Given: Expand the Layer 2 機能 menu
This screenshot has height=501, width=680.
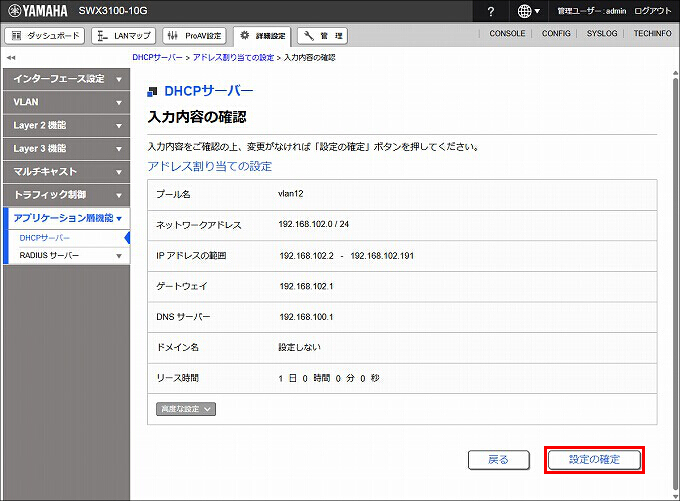Looking at the screenshot, I should [x=66, y=125].
